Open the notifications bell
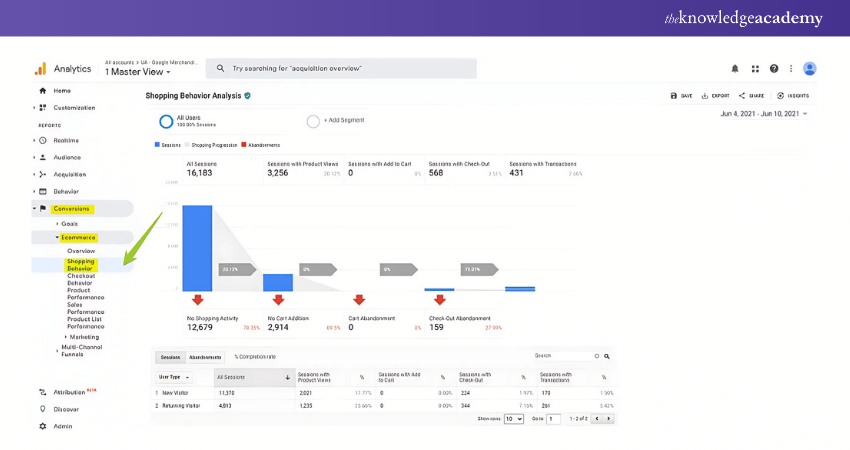Screen dimensions: 850x450 point(735,69)
